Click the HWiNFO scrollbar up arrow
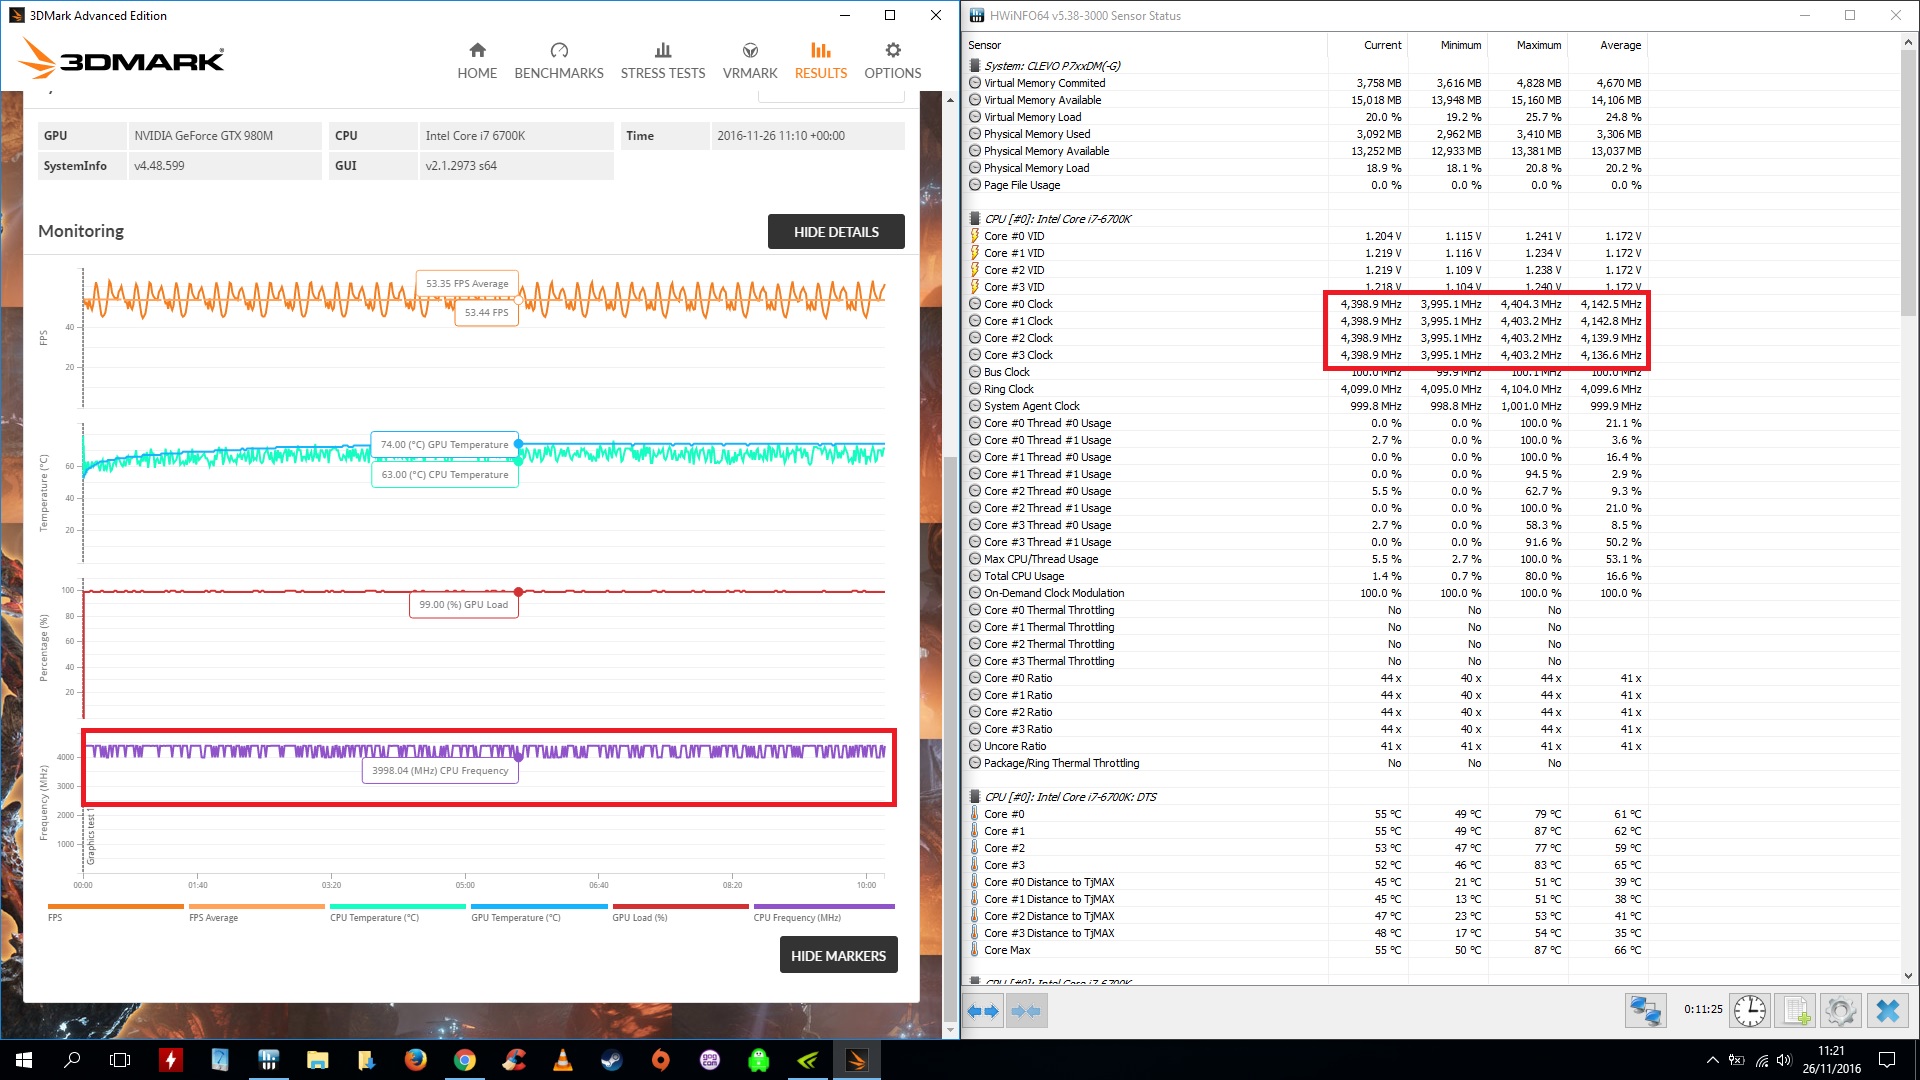Viewport: 1920px width, 1080px height. click(1908, 42)
